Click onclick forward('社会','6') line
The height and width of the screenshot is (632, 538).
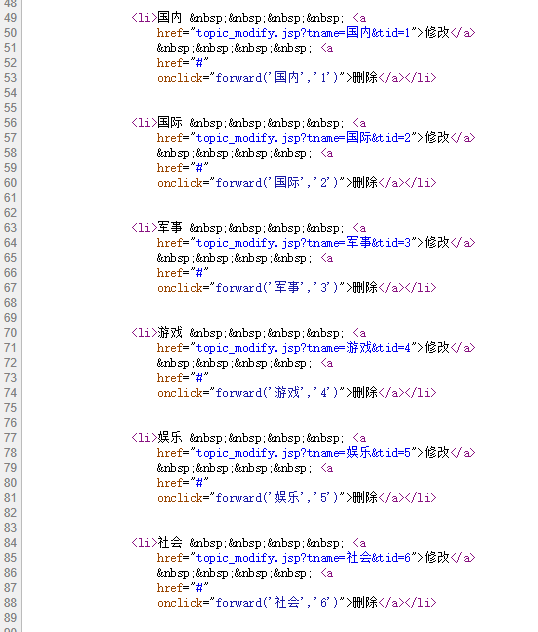[x=297, y=603]
